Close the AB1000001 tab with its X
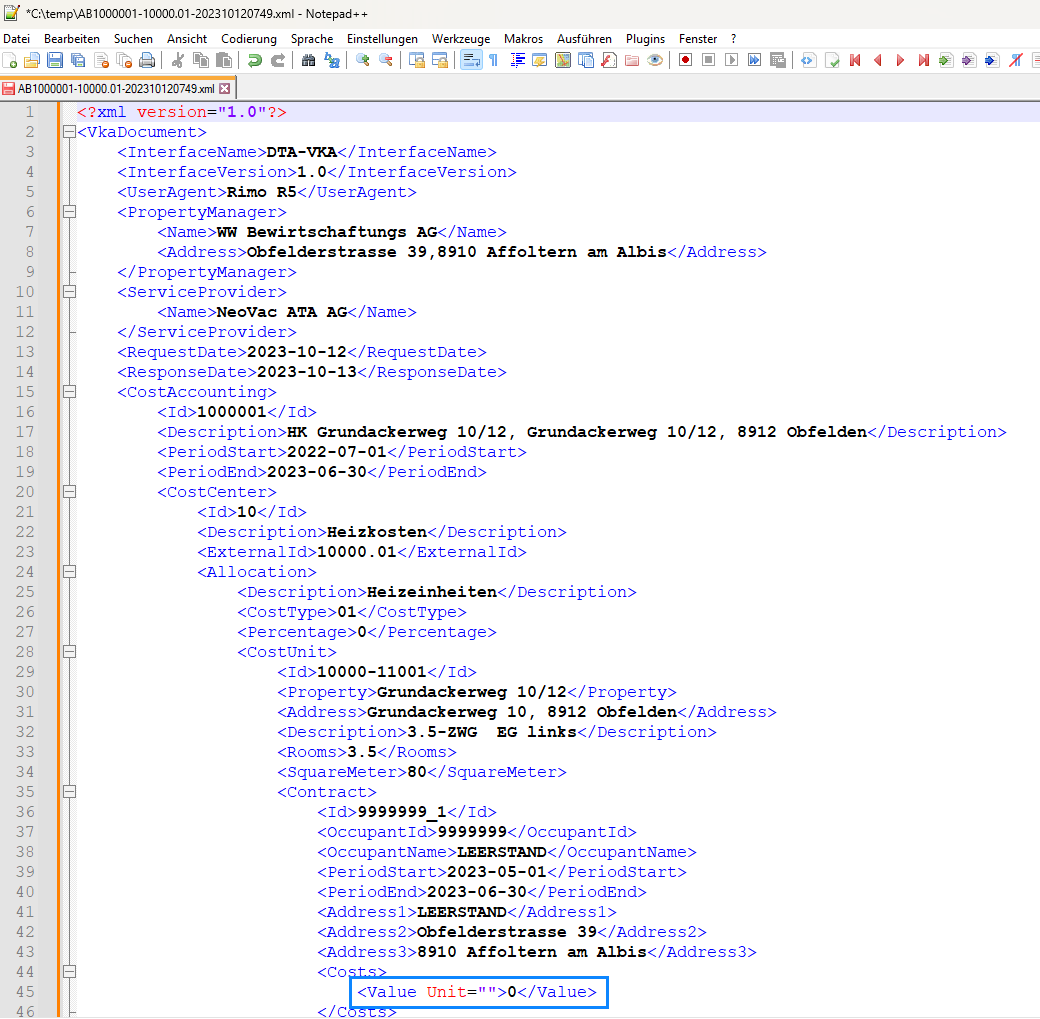Screen dimensions: 1040x1019 [x=225, y=89]
